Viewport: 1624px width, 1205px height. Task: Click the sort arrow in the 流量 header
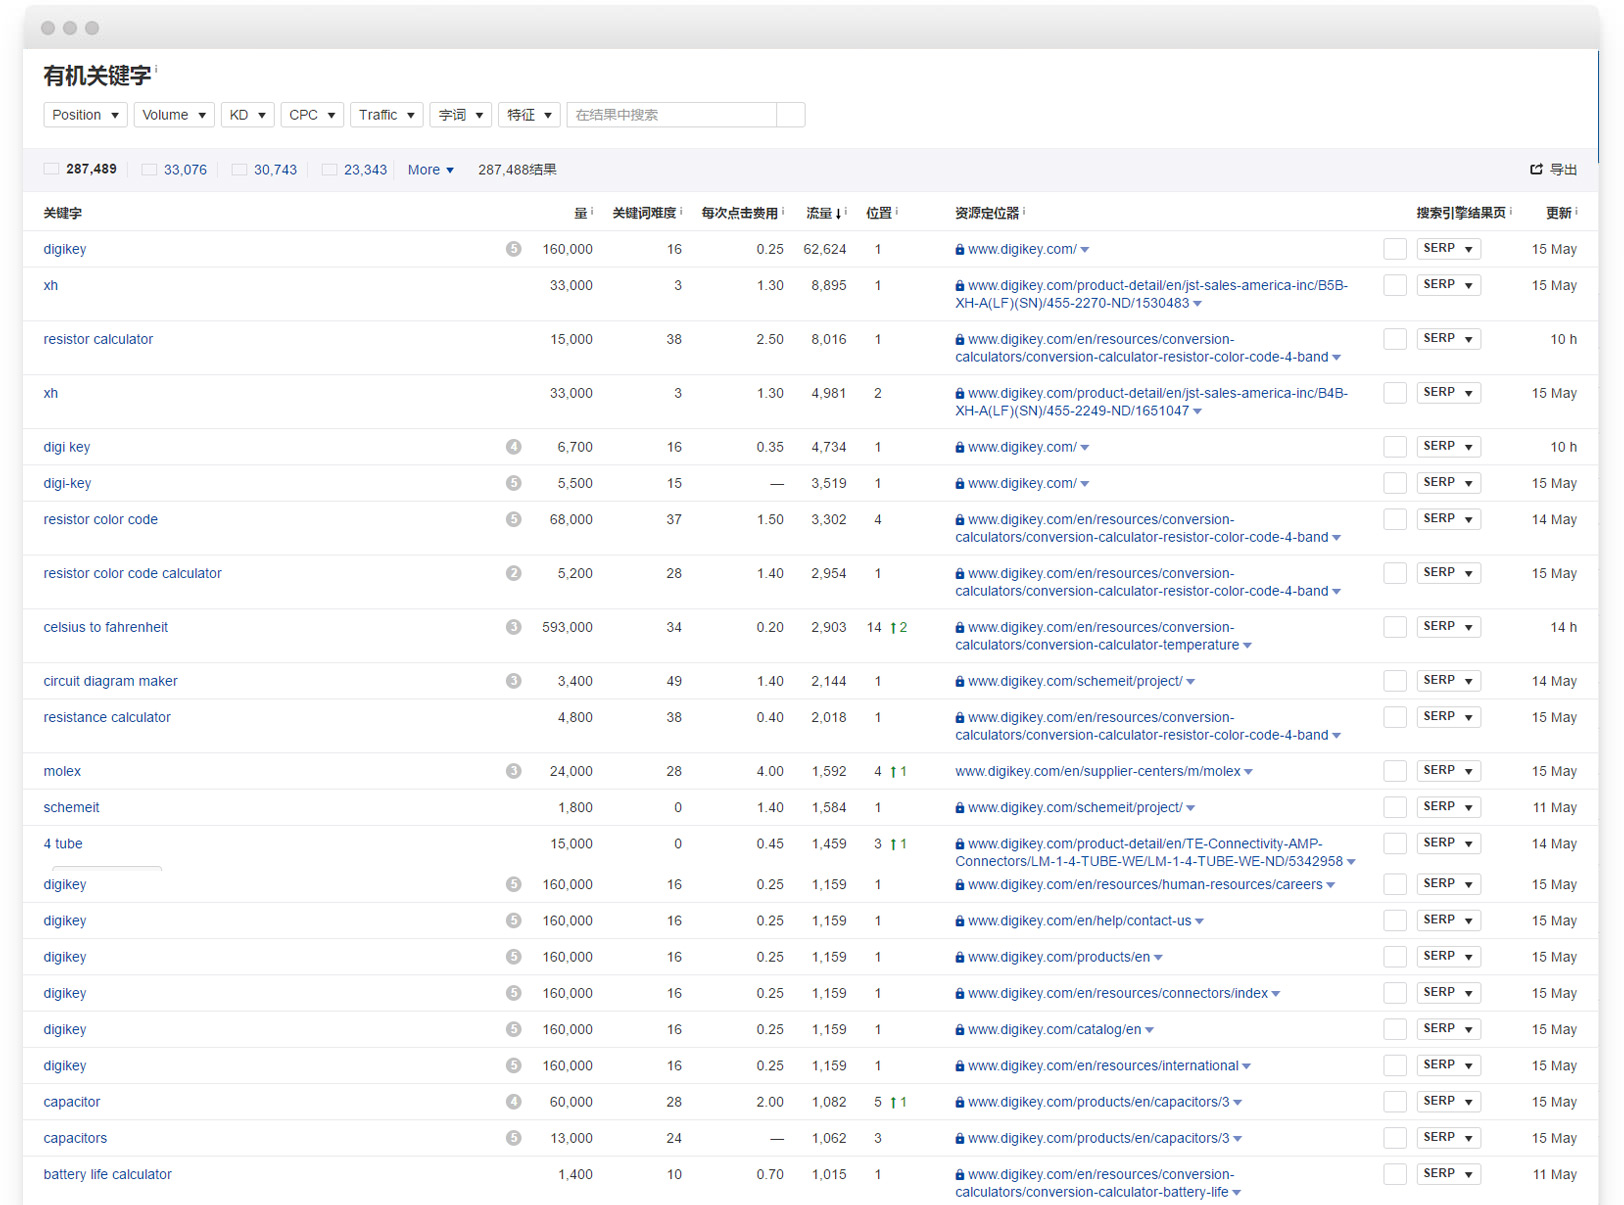(838, 214)
